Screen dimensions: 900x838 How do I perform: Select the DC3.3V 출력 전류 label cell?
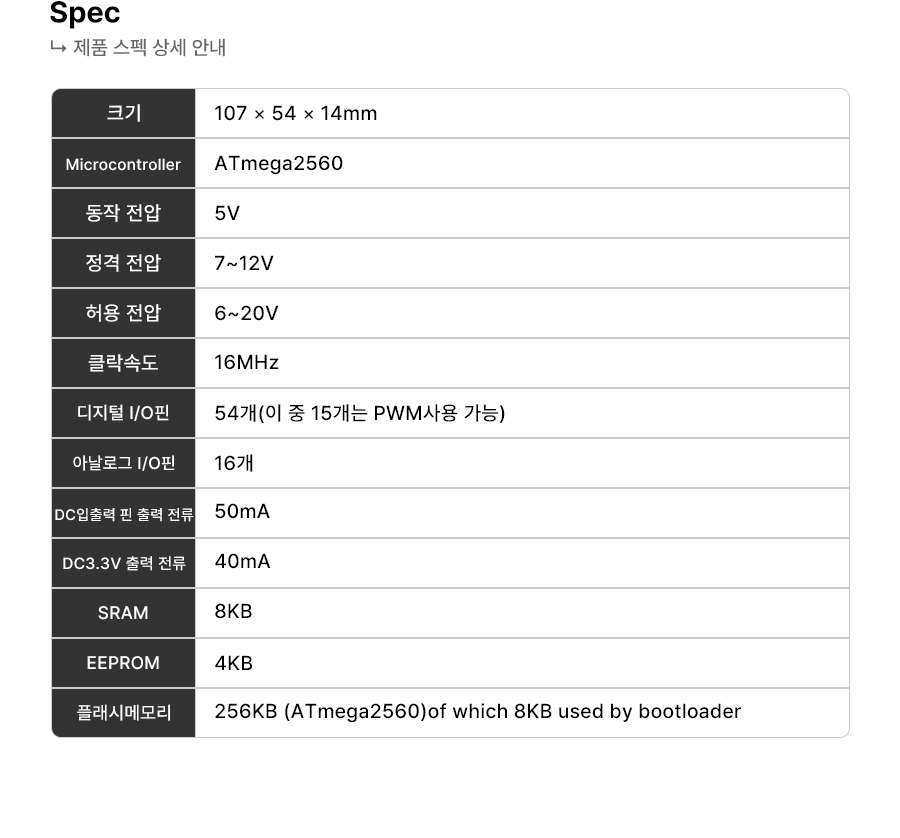point(124,563)
